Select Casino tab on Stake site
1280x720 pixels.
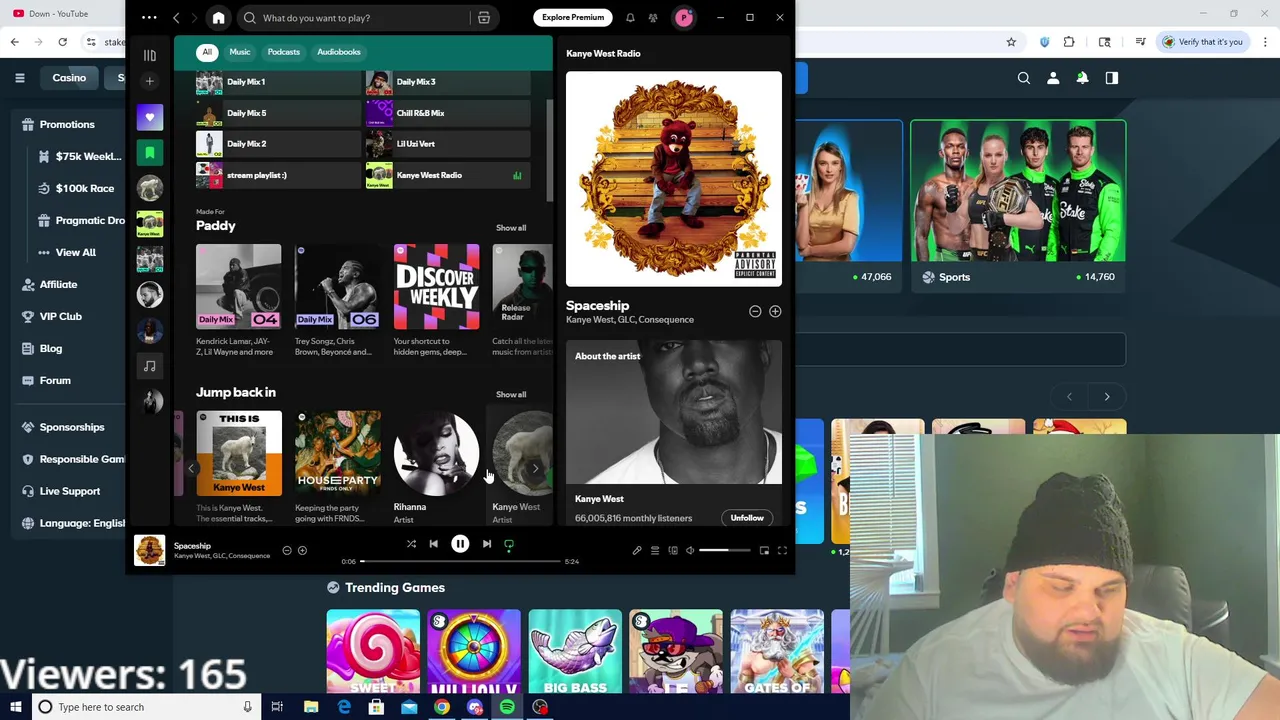click(69, 78)
